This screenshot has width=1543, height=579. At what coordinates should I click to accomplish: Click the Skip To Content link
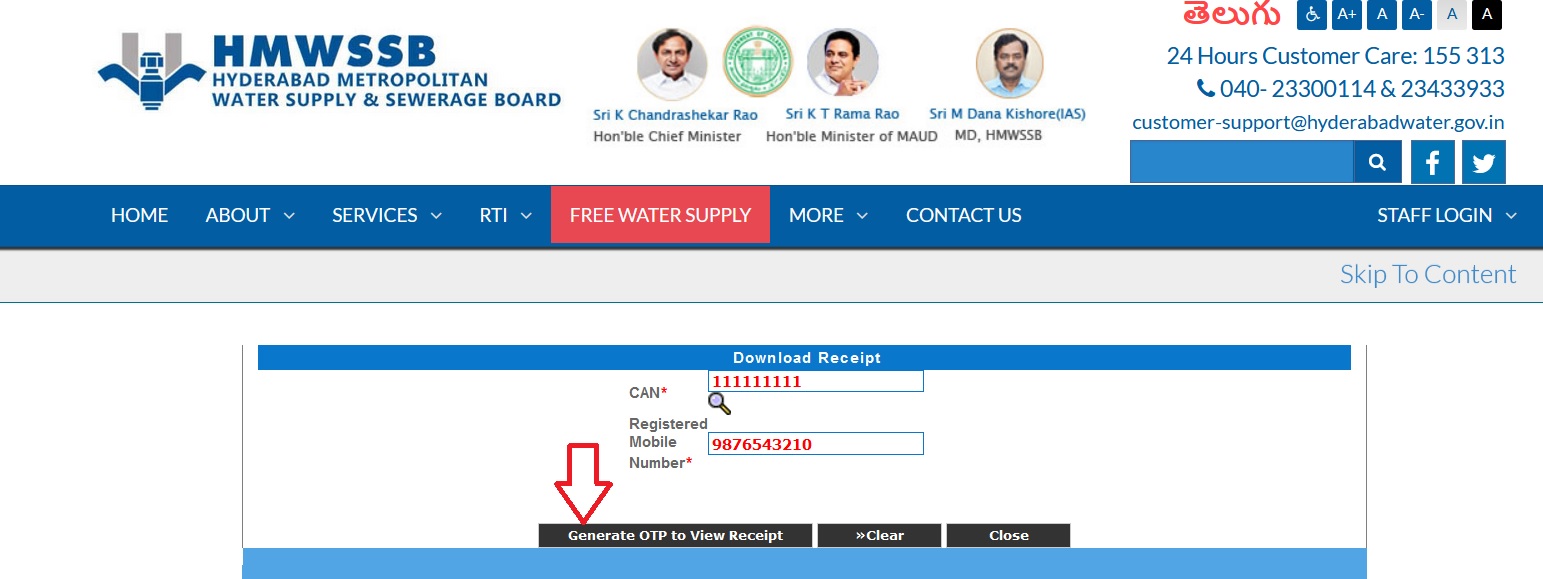[1428, 274]
